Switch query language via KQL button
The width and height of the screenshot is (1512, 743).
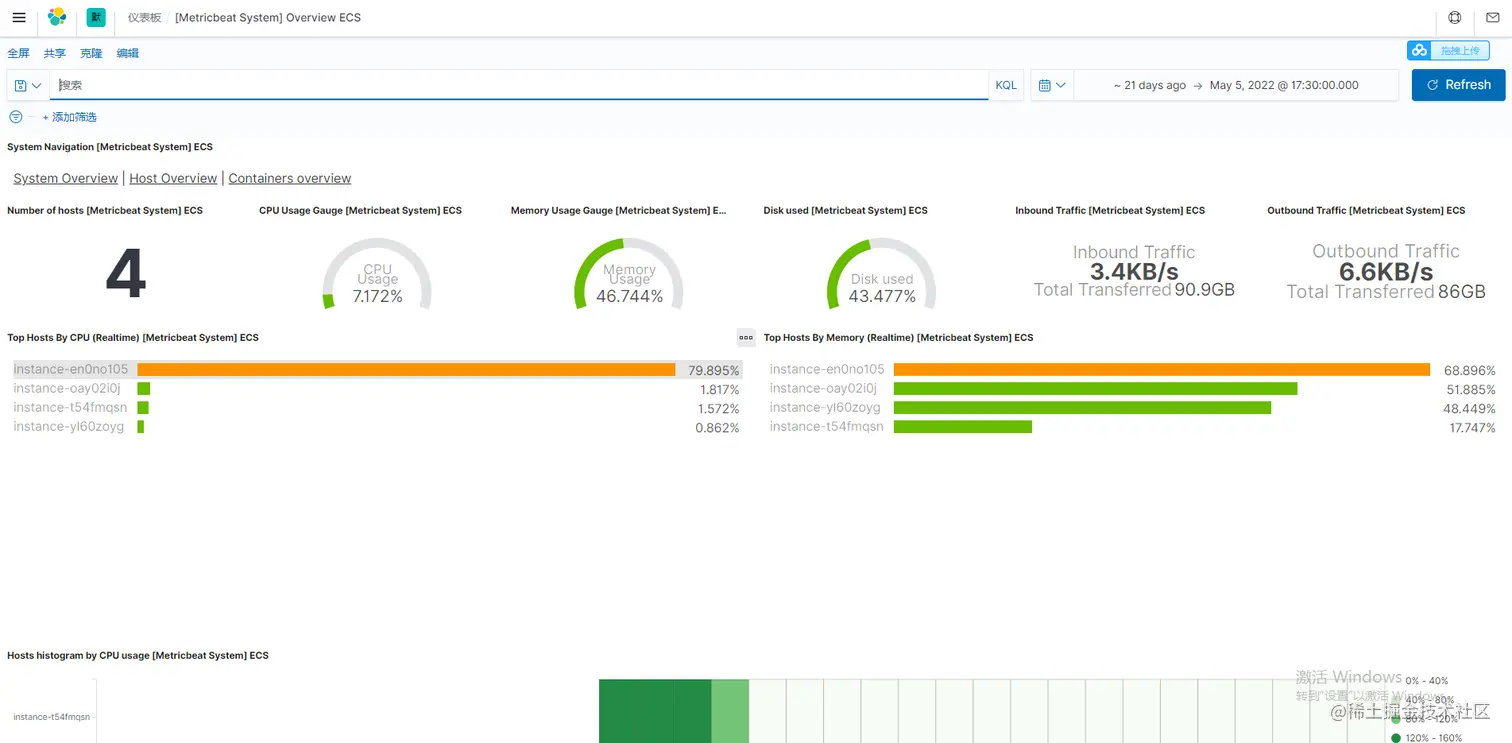click(1006, 85)
